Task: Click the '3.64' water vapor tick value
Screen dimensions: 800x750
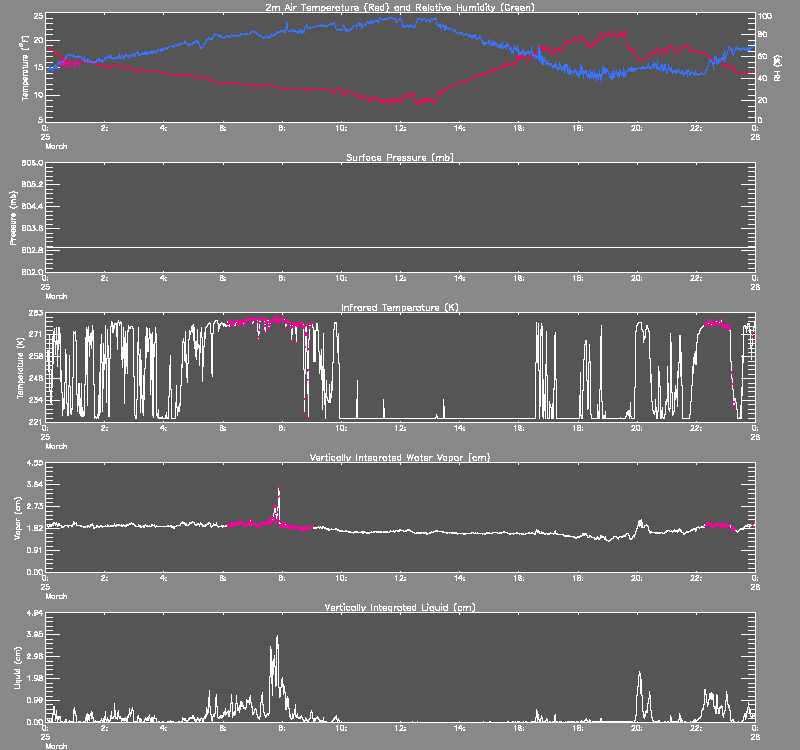Action: pos(35,484)
